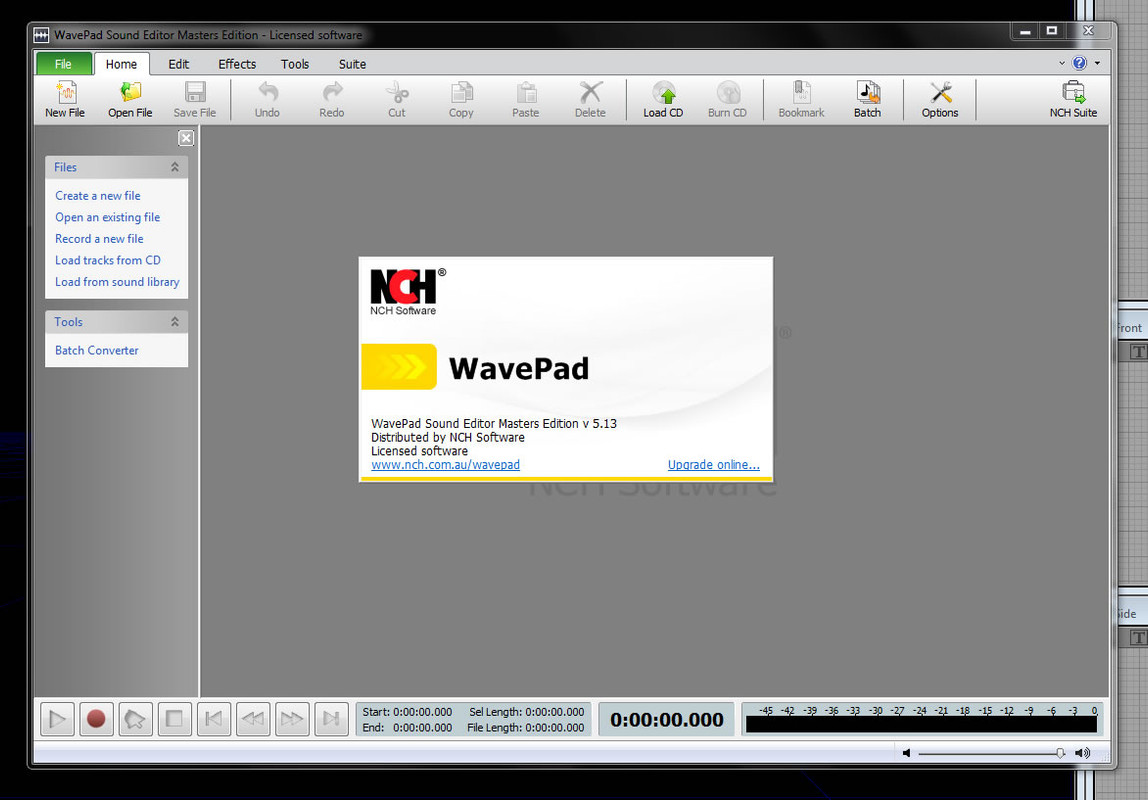1148x800 pixels.
Task: Click Load tracks from CD link
Action: 108,260
